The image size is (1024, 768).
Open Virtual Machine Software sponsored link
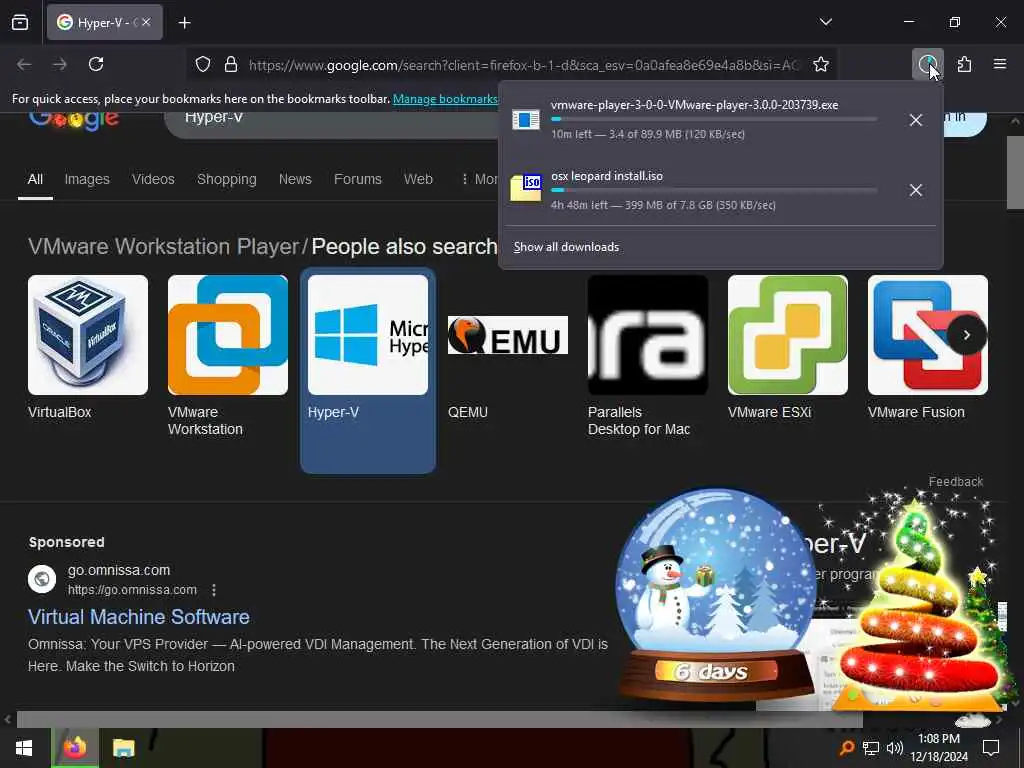click(x=138, y=616)
